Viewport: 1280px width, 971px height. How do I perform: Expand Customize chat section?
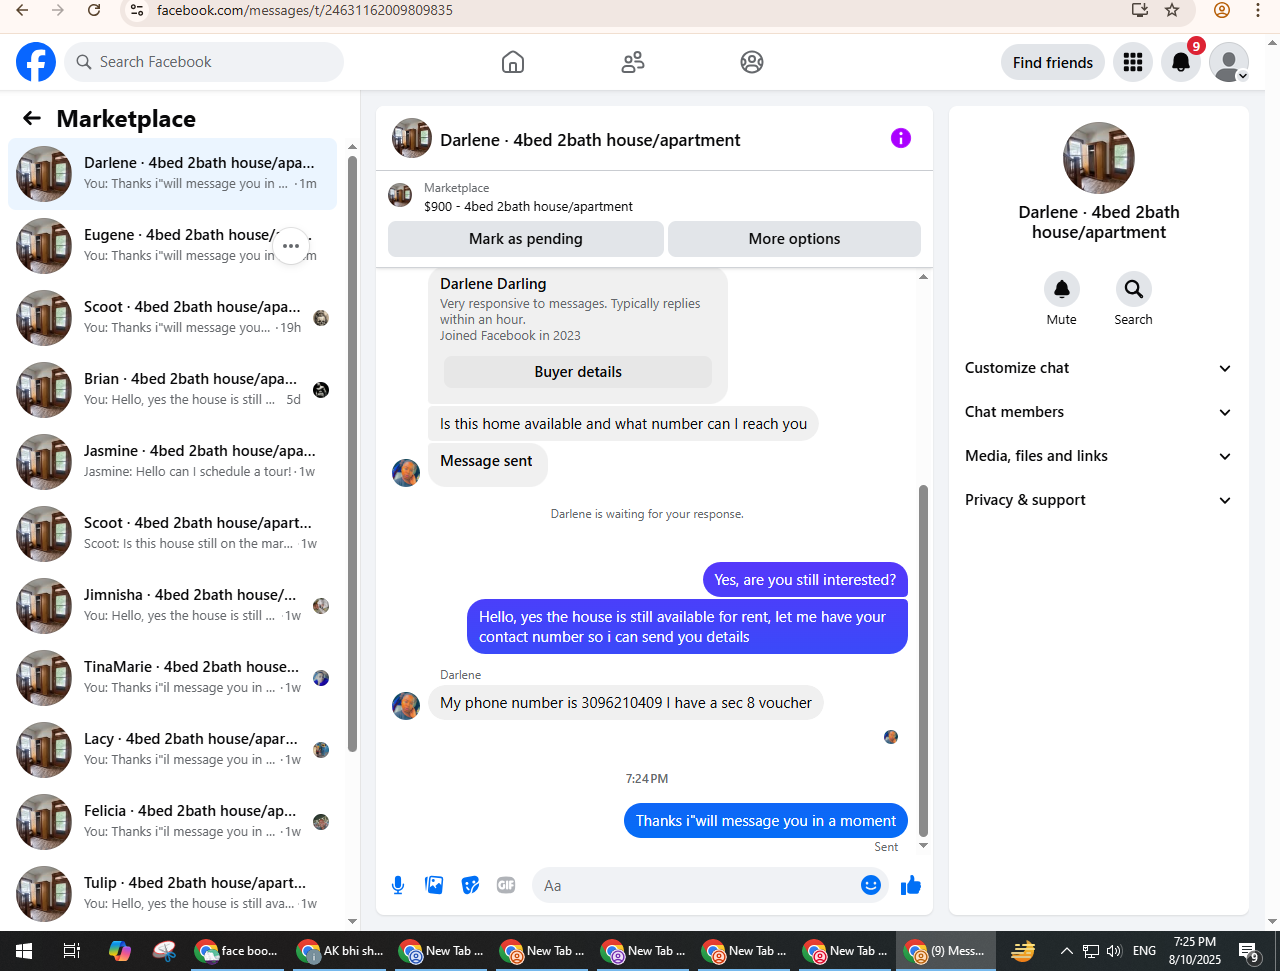click(1099, 368)
